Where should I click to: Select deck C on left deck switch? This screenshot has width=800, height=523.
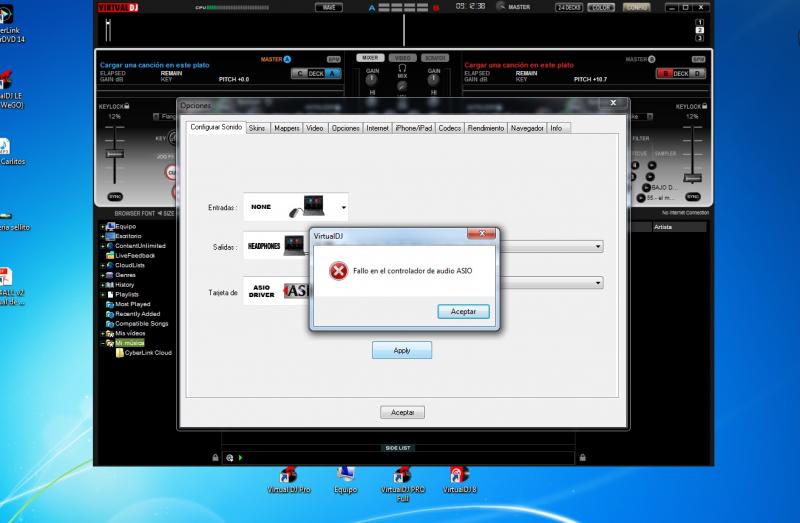[x=299, y=73]
